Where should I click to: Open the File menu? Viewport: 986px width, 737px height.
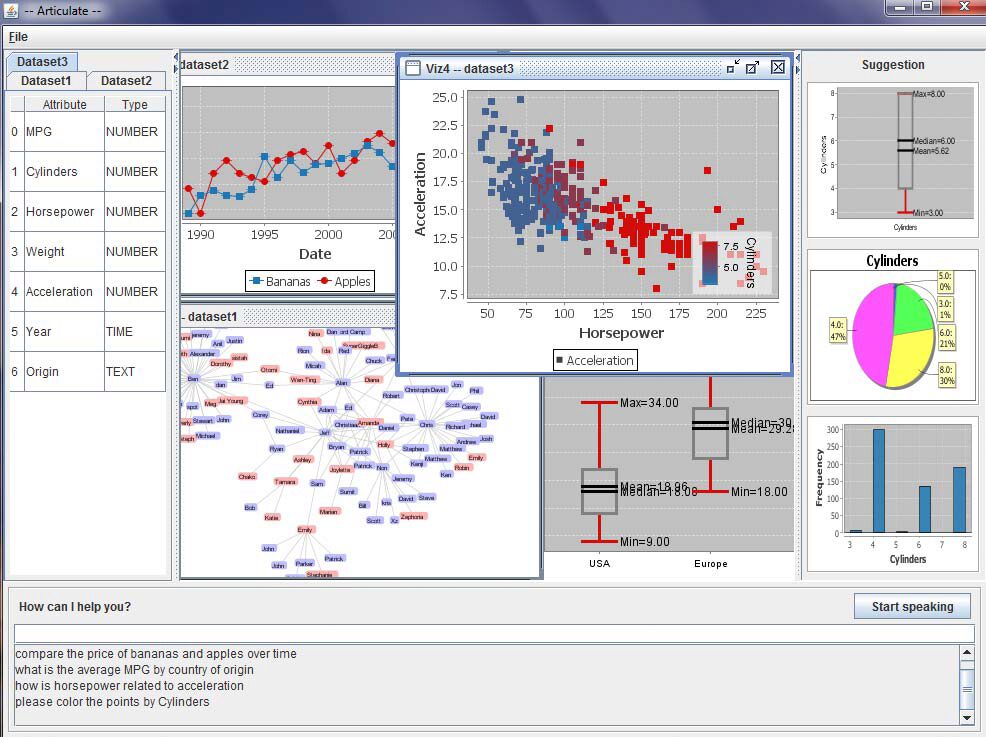pos(18,36)
